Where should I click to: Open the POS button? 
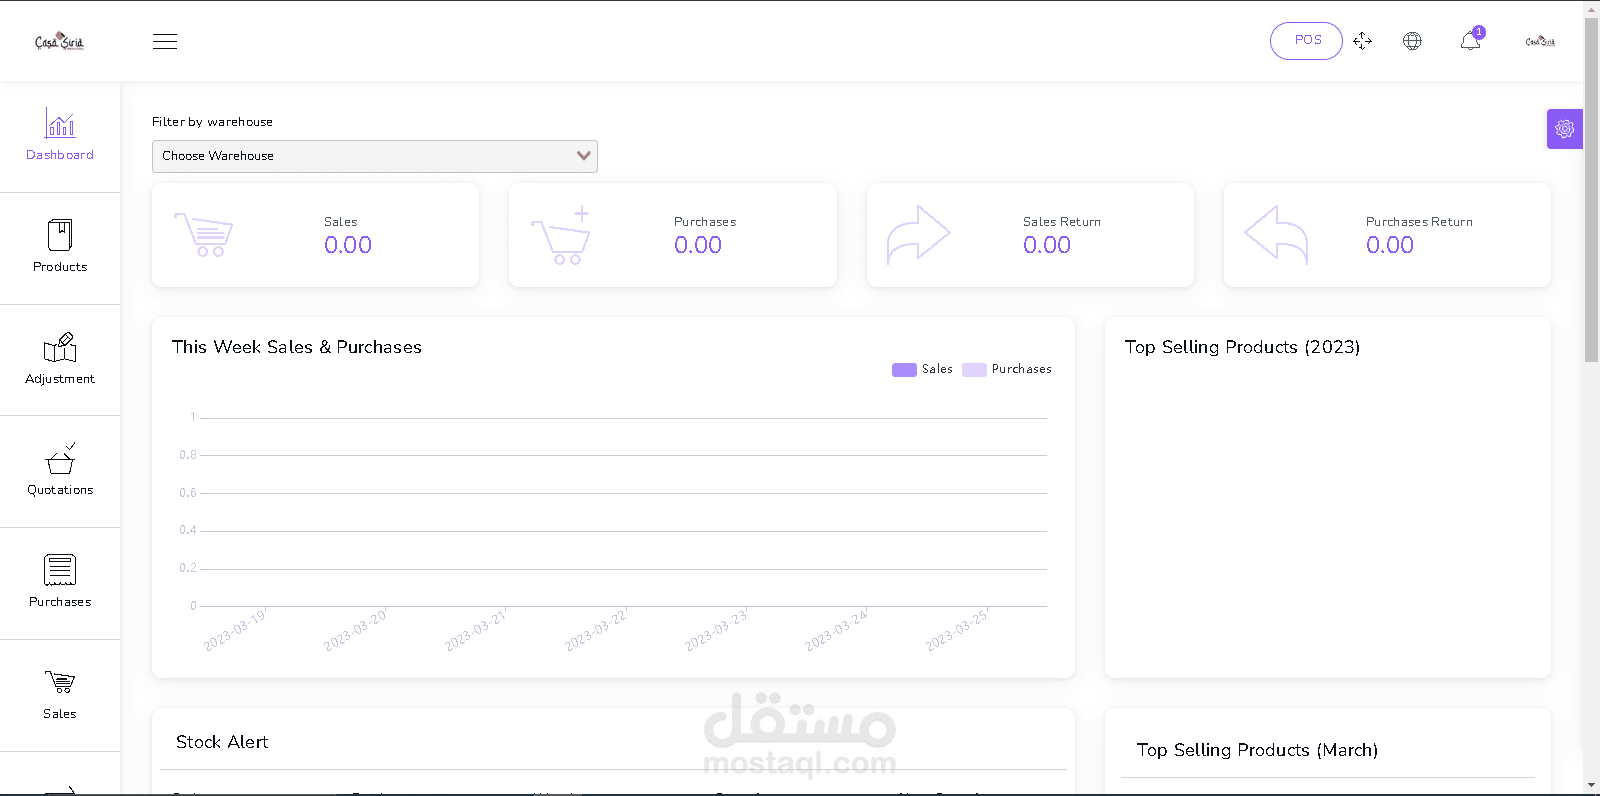point(1306,41)
